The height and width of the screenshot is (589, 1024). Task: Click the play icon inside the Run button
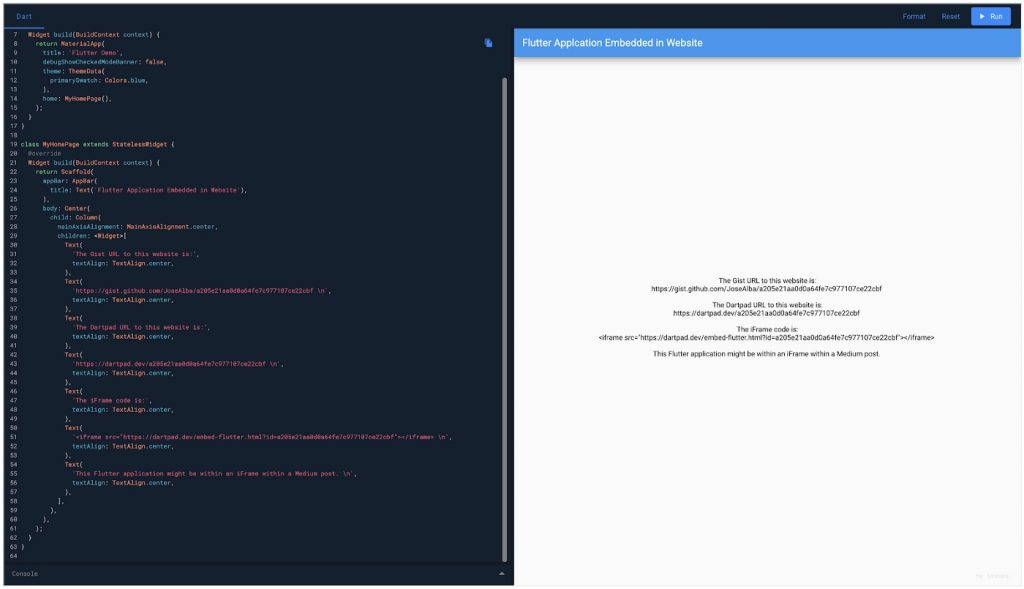click(983, 16)
